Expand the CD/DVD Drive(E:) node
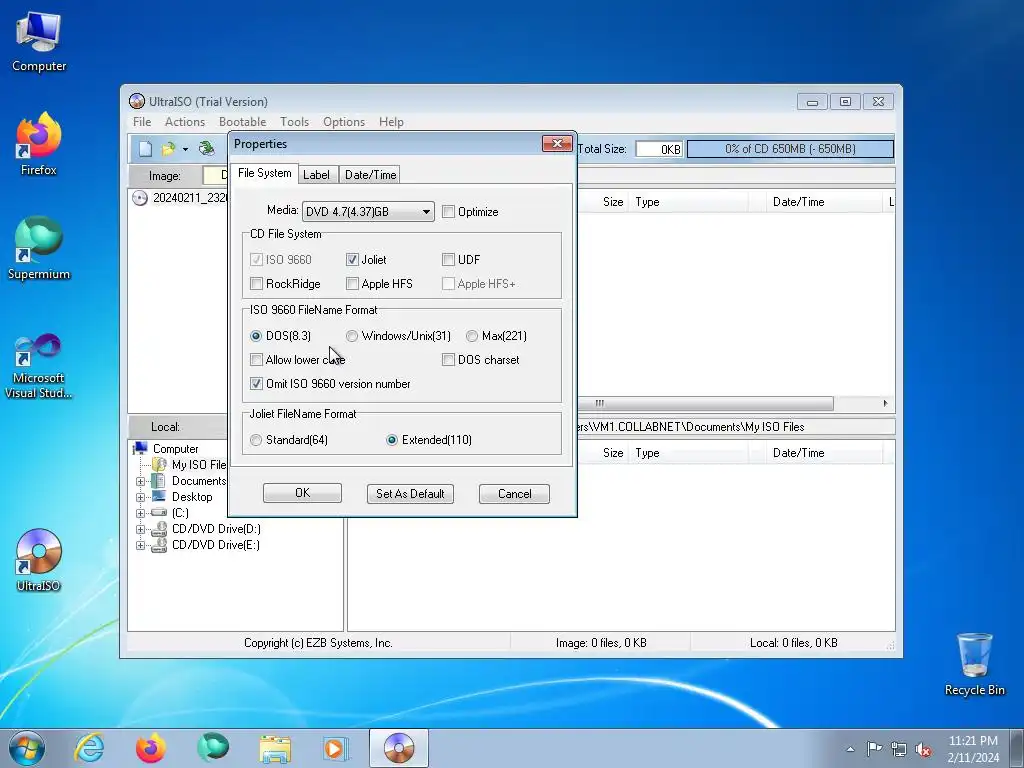This screenshot has height=768, width=1024. point(140,545)
